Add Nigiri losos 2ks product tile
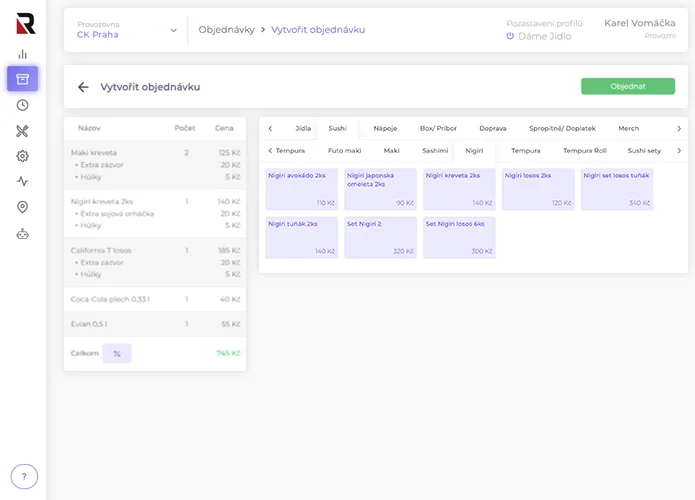Image resolution: width=695 pixels, height=500 pixels. 538,189
